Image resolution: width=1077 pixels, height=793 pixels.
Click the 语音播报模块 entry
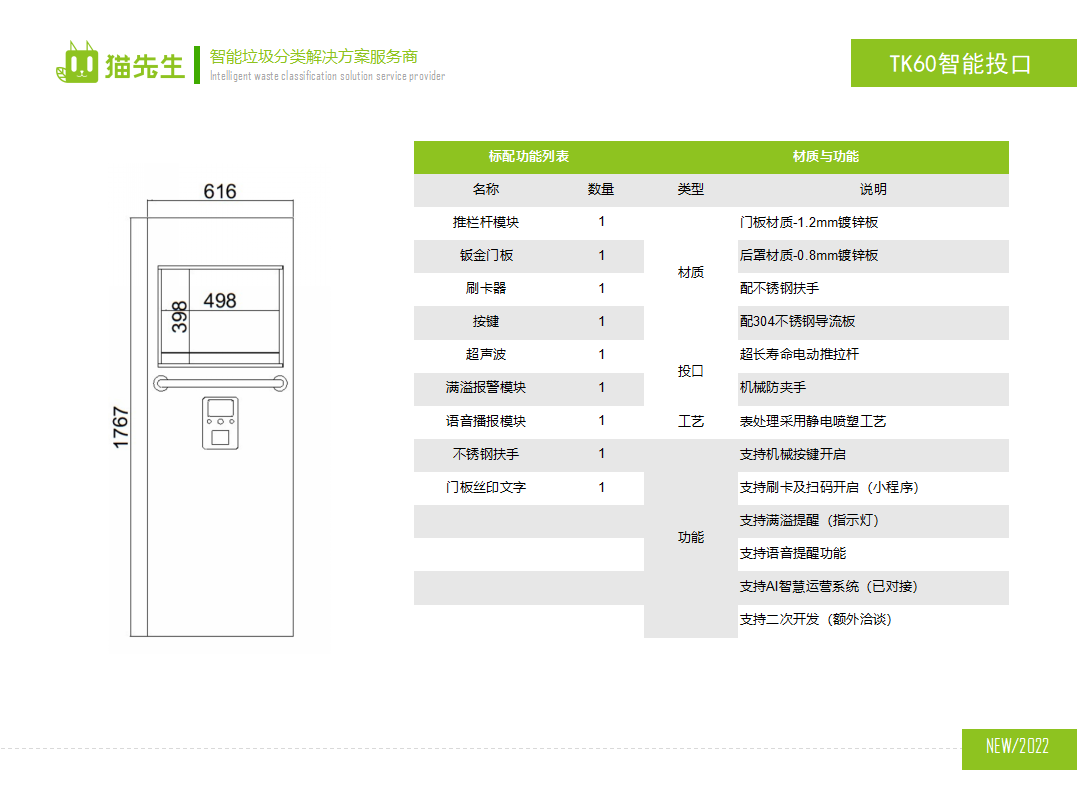coord(486,421)
